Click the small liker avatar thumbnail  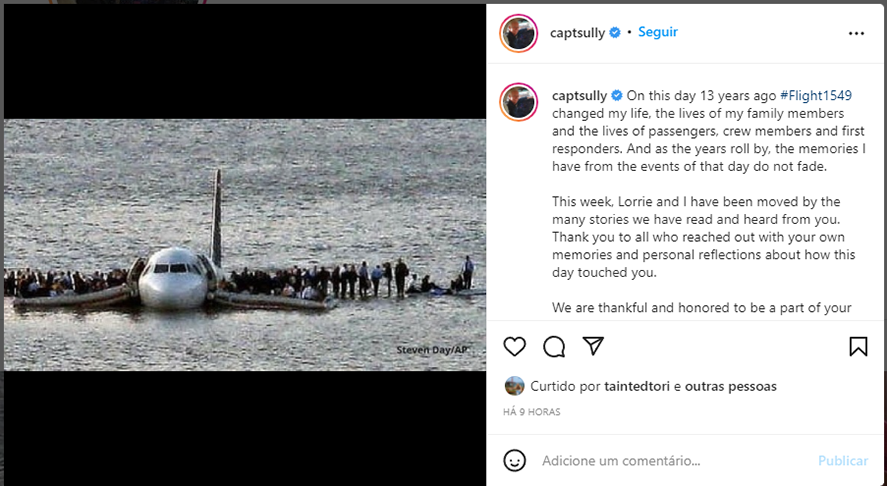[x=514, y=386]
